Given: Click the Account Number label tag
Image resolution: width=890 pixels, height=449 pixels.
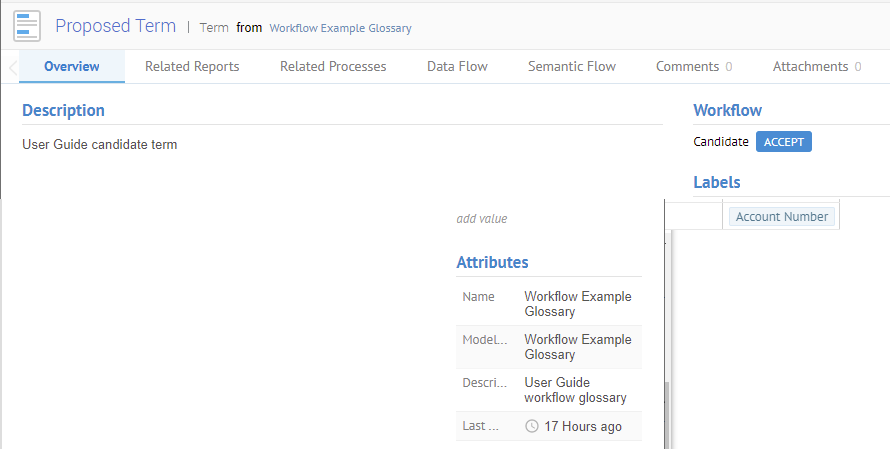Looking at the screenshot, I should click(x=782, y=217).
